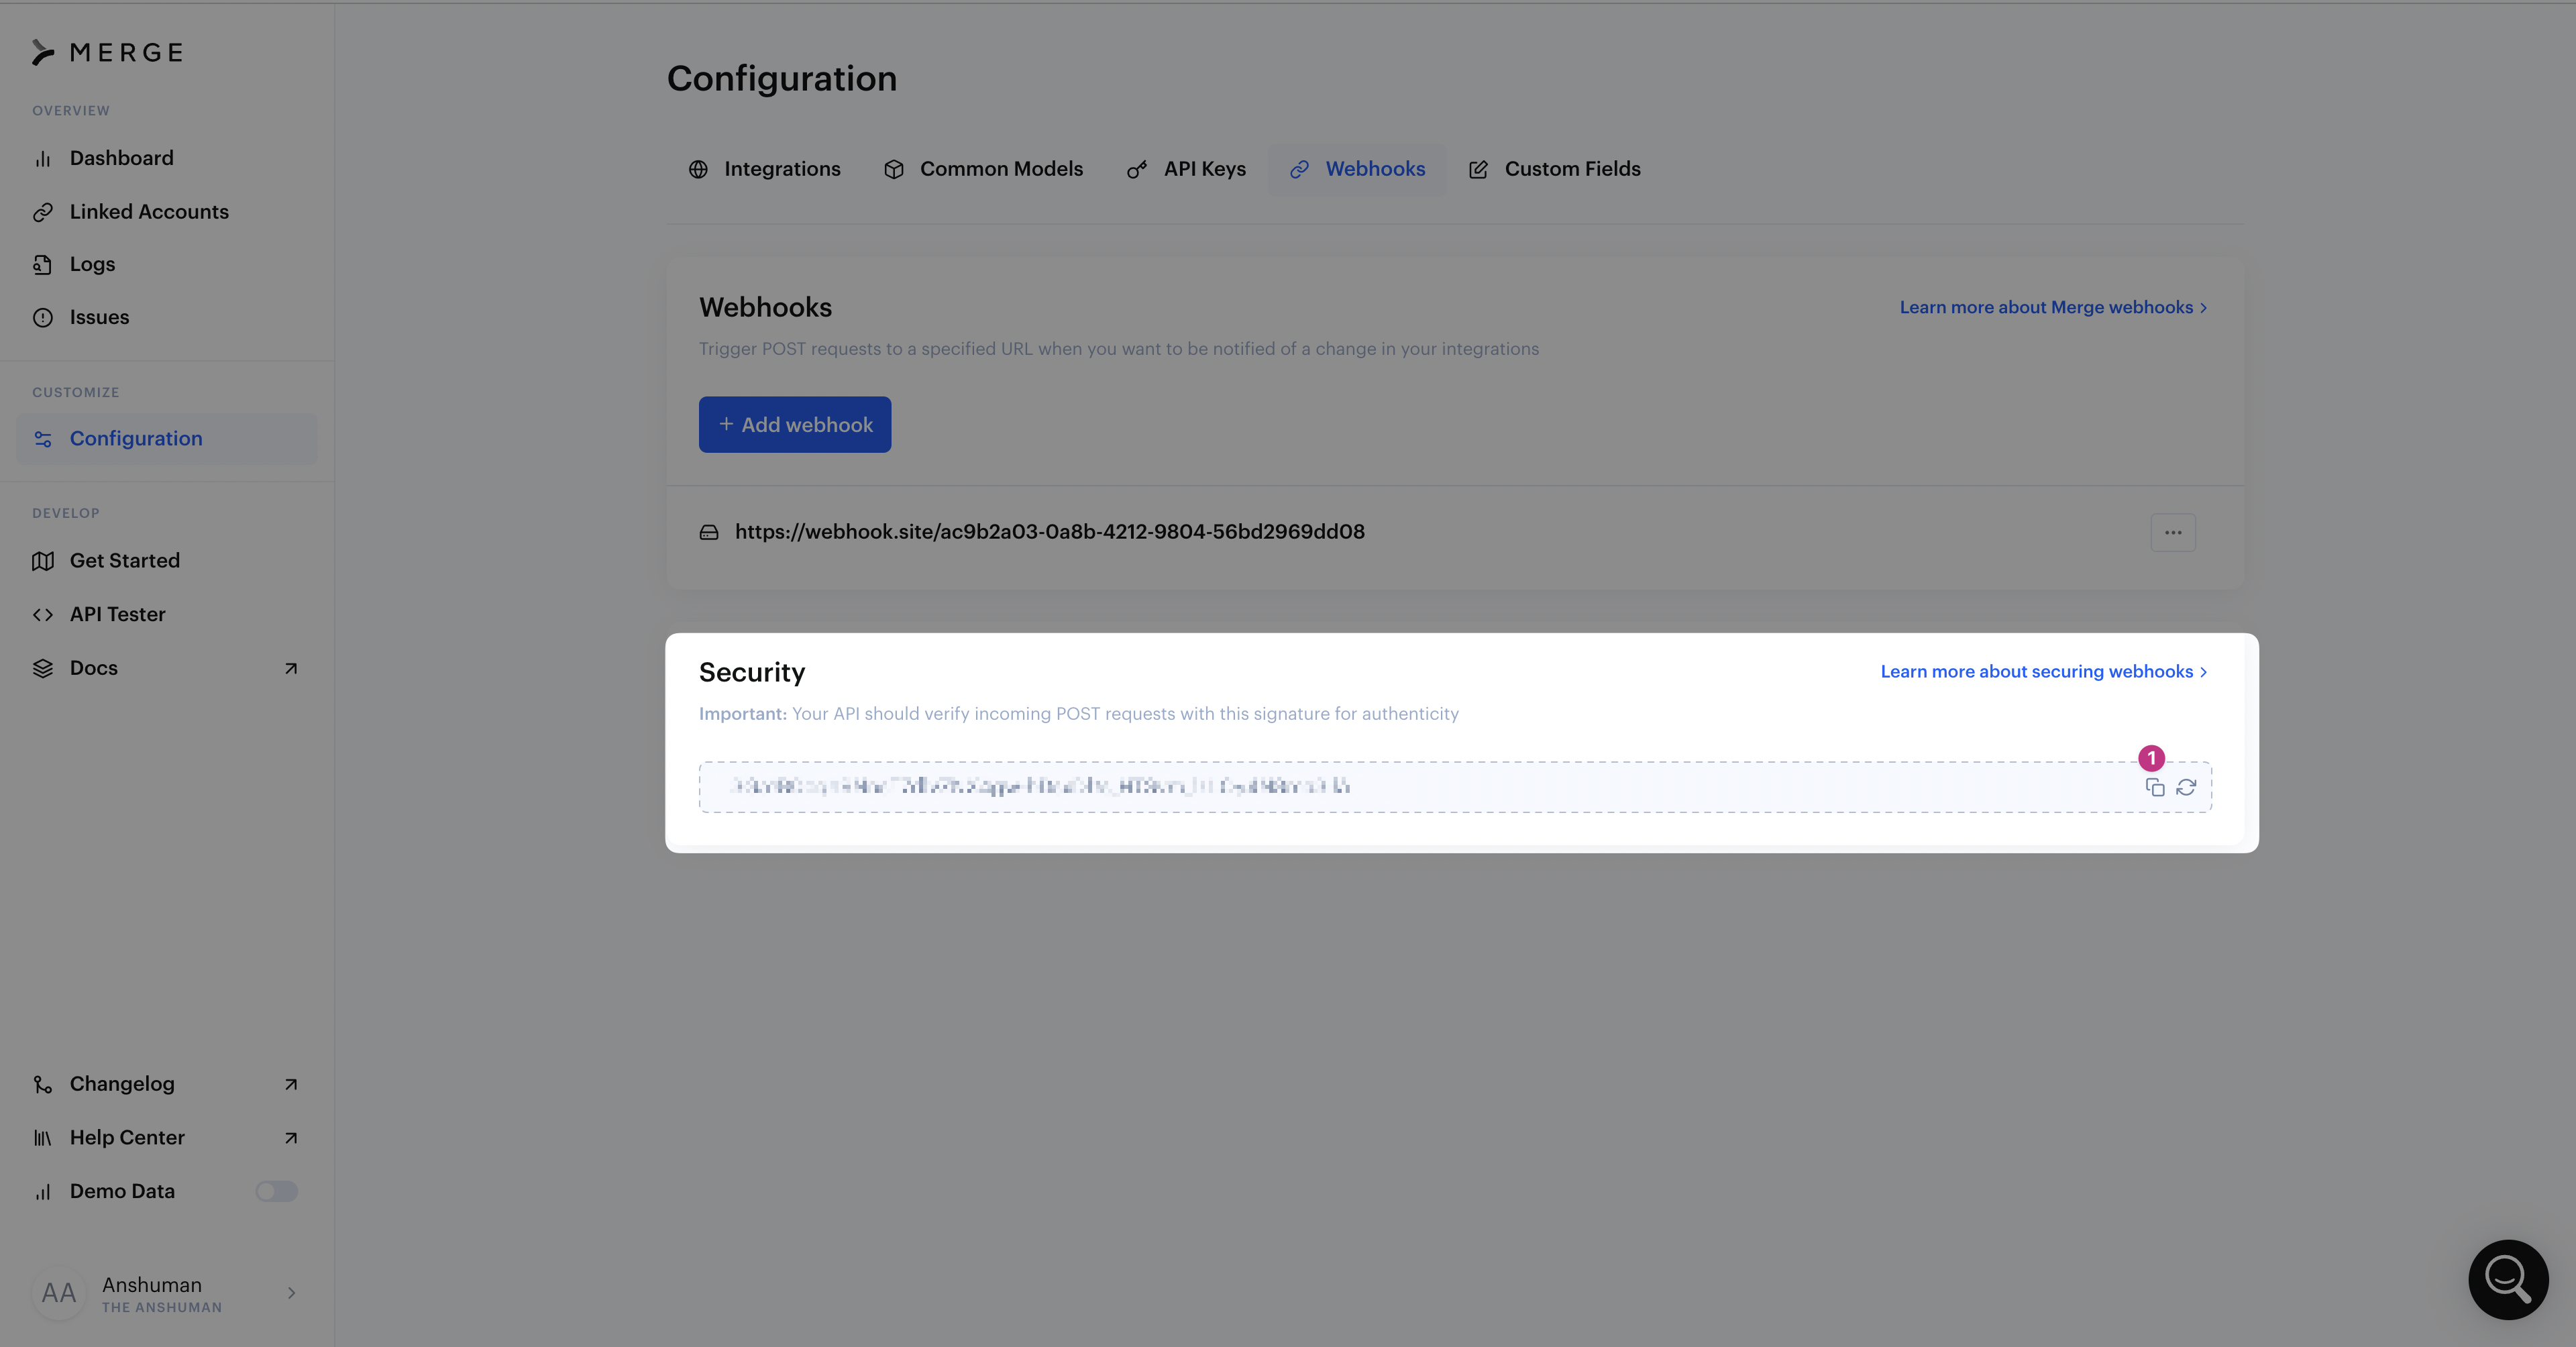The image size is (2576, 1347).
Task: Switch to API Keys tab
Action: coord(1186,169)
